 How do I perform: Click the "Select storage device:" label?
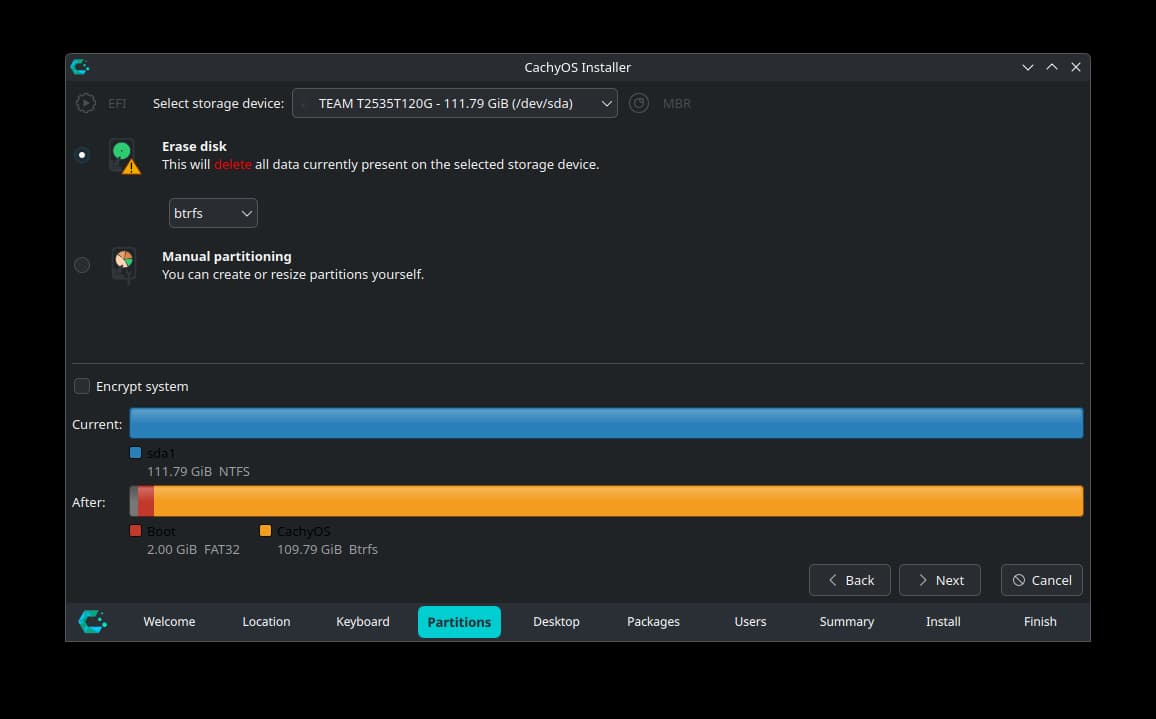218,103
